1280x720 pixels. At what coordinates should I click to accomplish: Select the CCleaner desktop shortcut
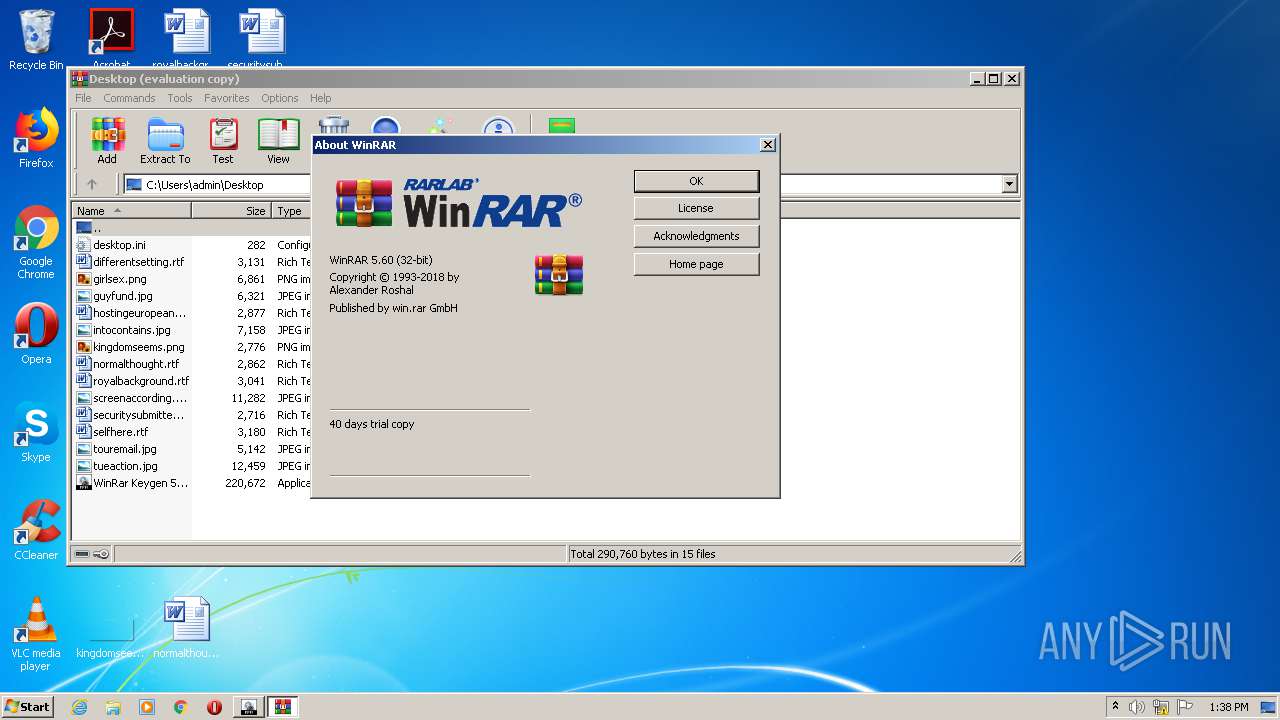pyautogui.click(x=36, y=530)
